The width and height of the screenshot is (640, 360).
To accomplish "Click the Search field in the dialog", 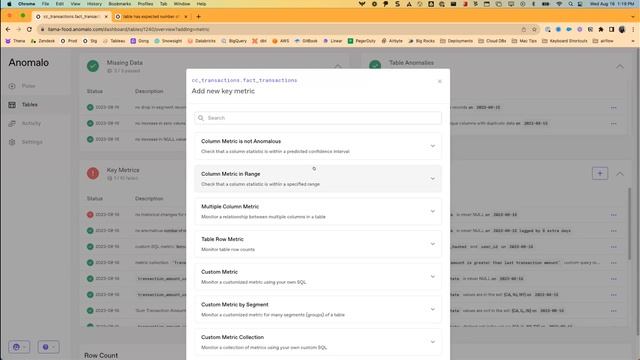I will (318, 118).
